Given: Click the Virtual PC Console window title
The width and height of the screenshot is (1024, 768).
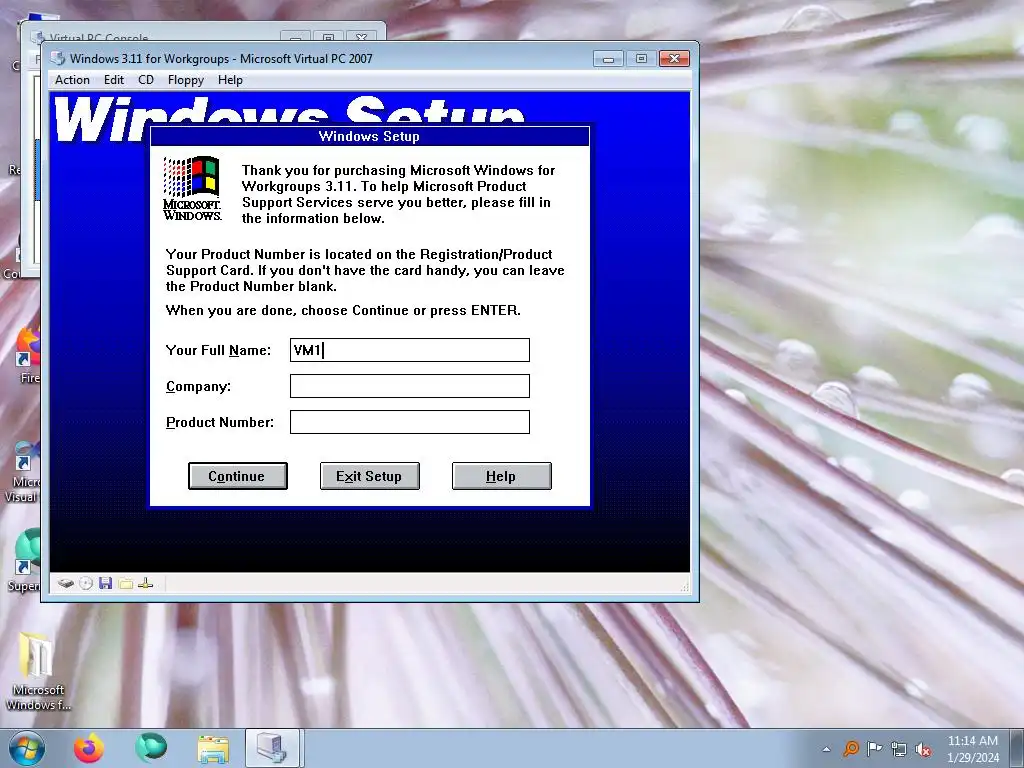Looking at the screenshot, I should point(99,37).
